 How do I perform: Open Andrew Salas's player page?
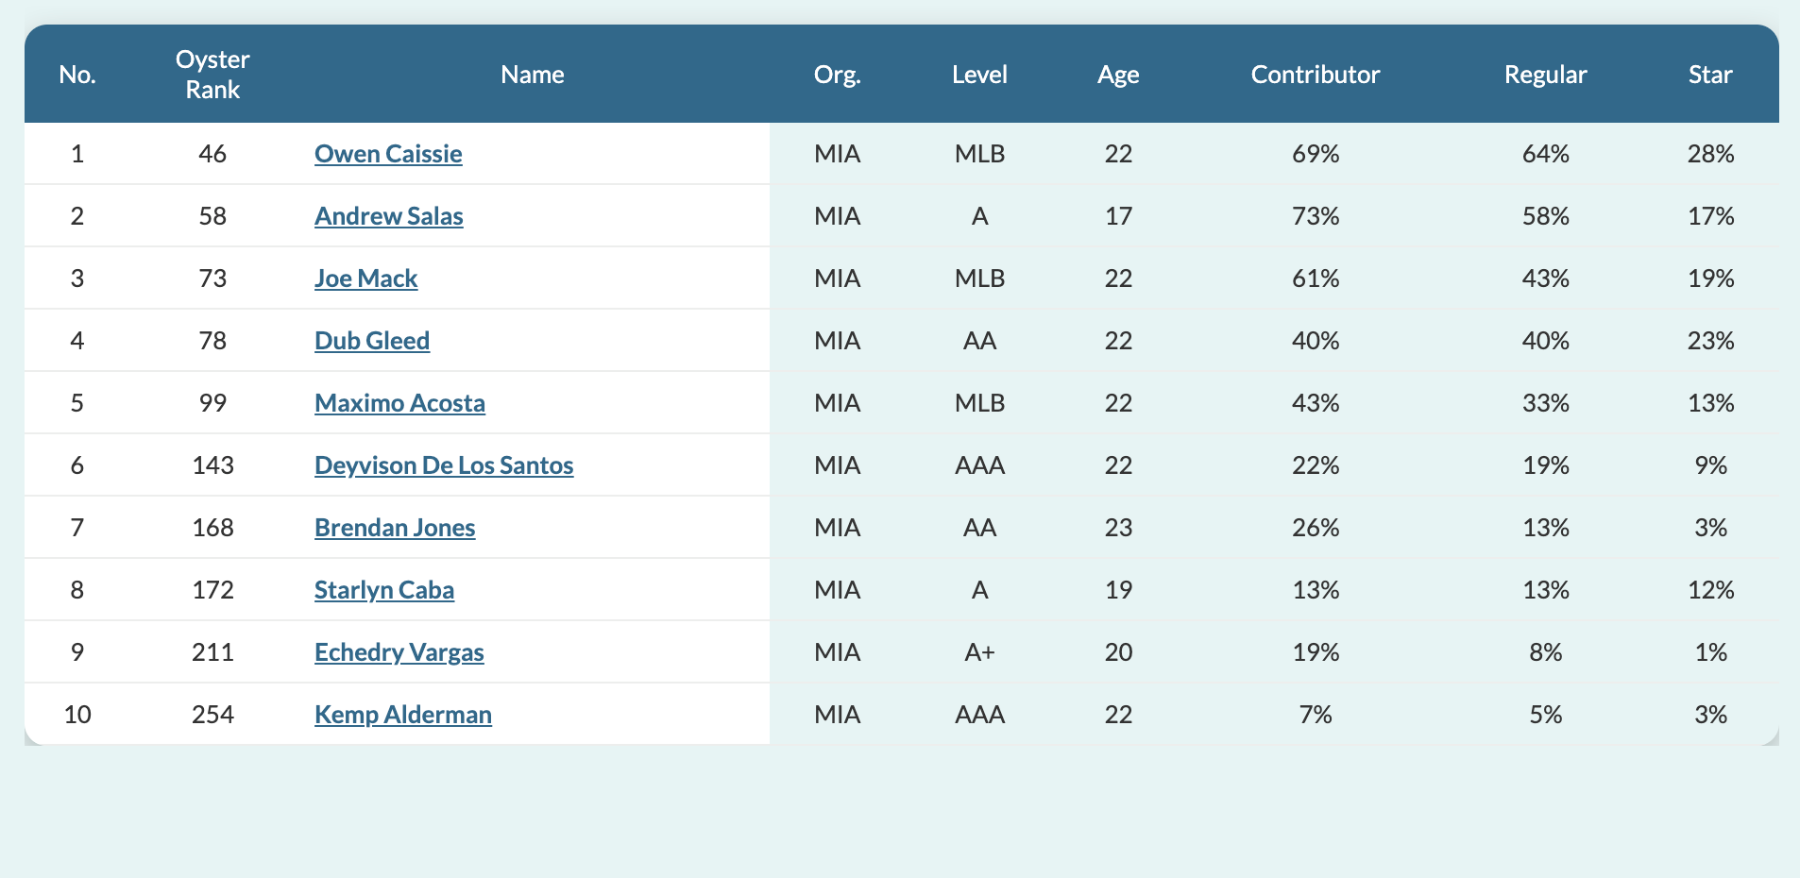tap(389, 215)
